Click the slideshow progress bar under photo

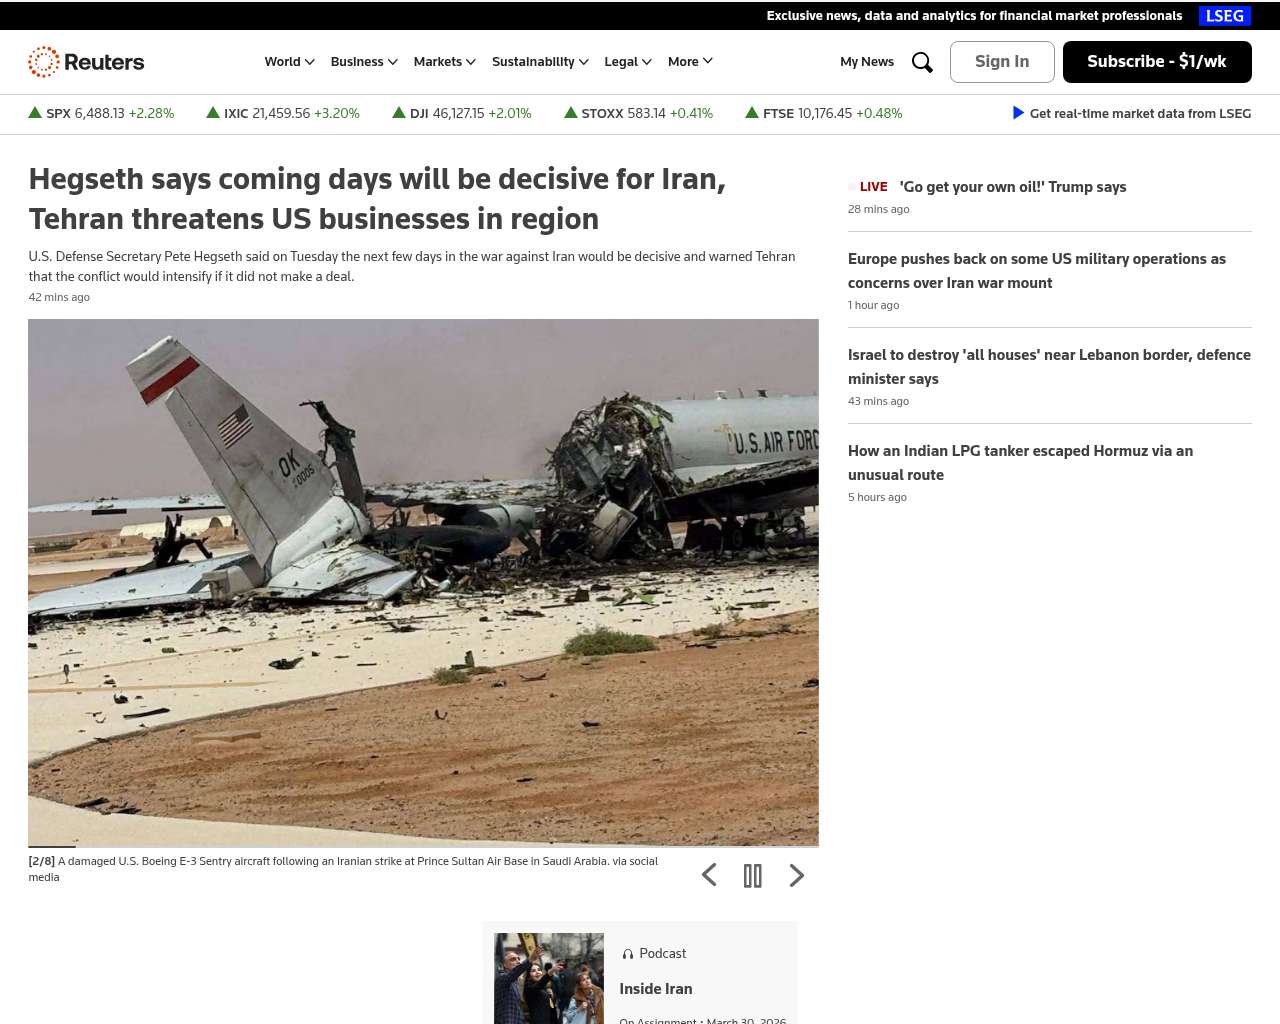pyautogui.click(x=423, y=847)
